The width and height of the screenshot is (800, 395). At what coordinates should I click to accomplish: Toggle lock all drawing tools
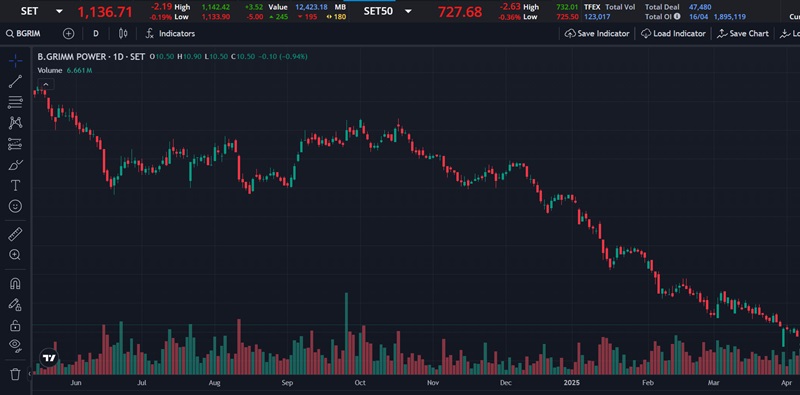(15, 325)
